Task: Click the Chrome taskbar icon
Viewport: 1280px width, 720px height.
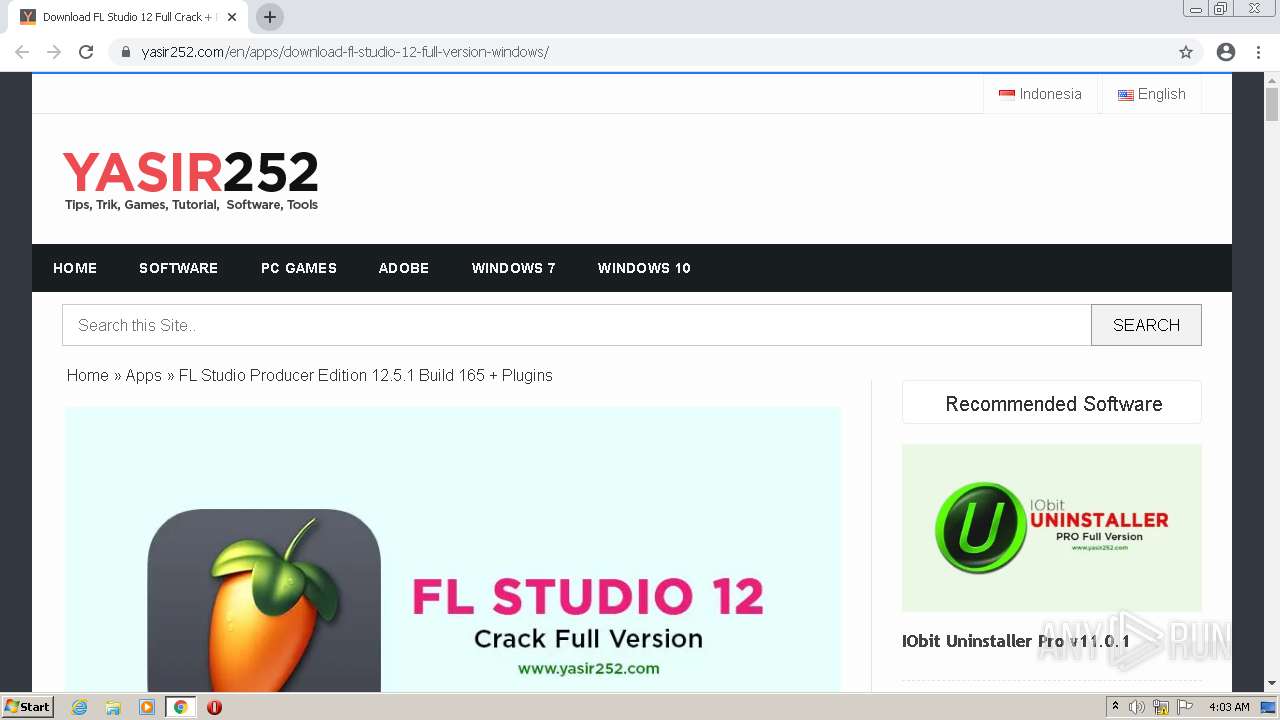Action: 180,707
